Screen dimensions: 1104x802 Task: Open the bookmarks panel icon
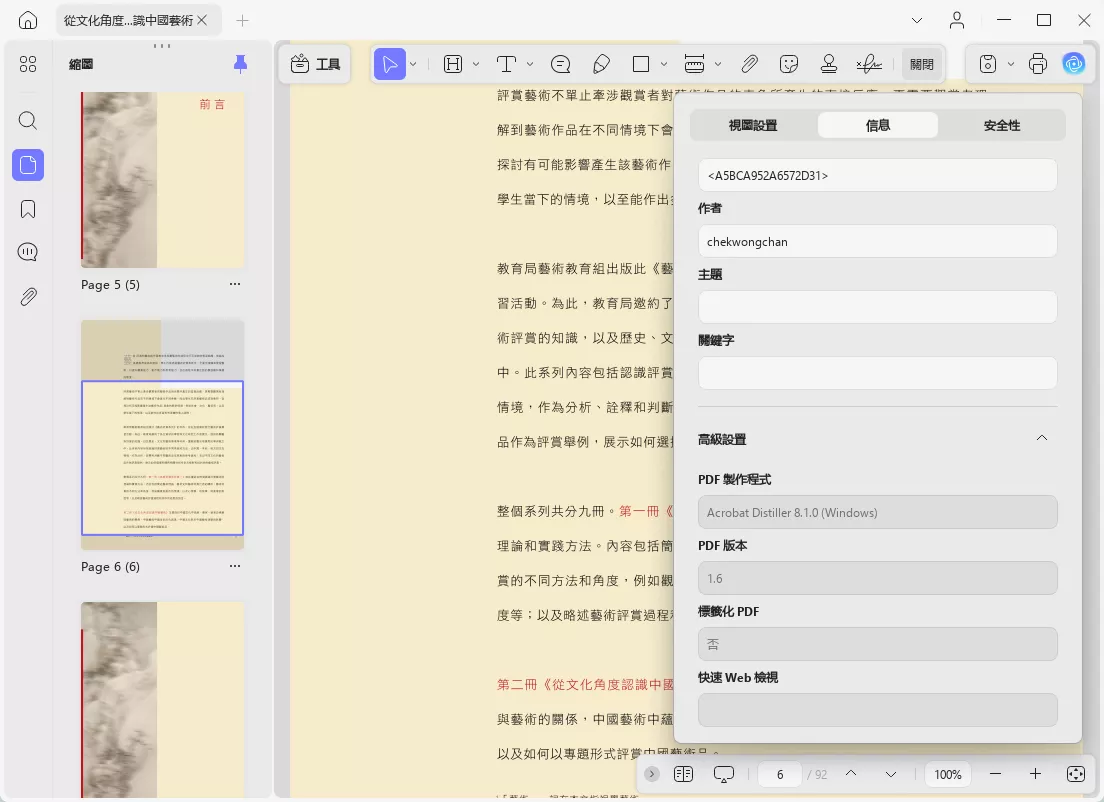click(28, 209)
